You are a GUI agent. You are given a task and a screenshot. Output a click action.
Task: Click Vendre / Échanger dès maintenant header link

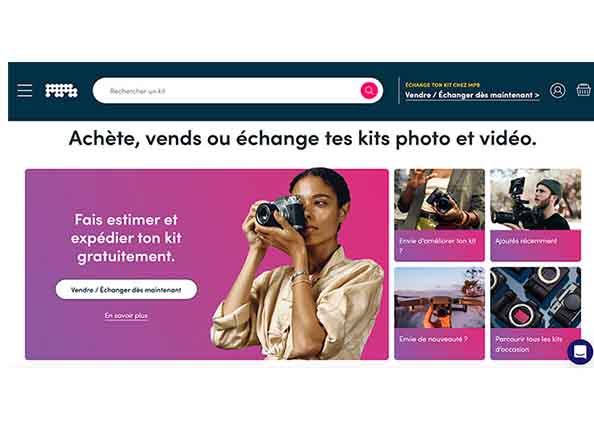pyautogui.click(x=472, y=95)
